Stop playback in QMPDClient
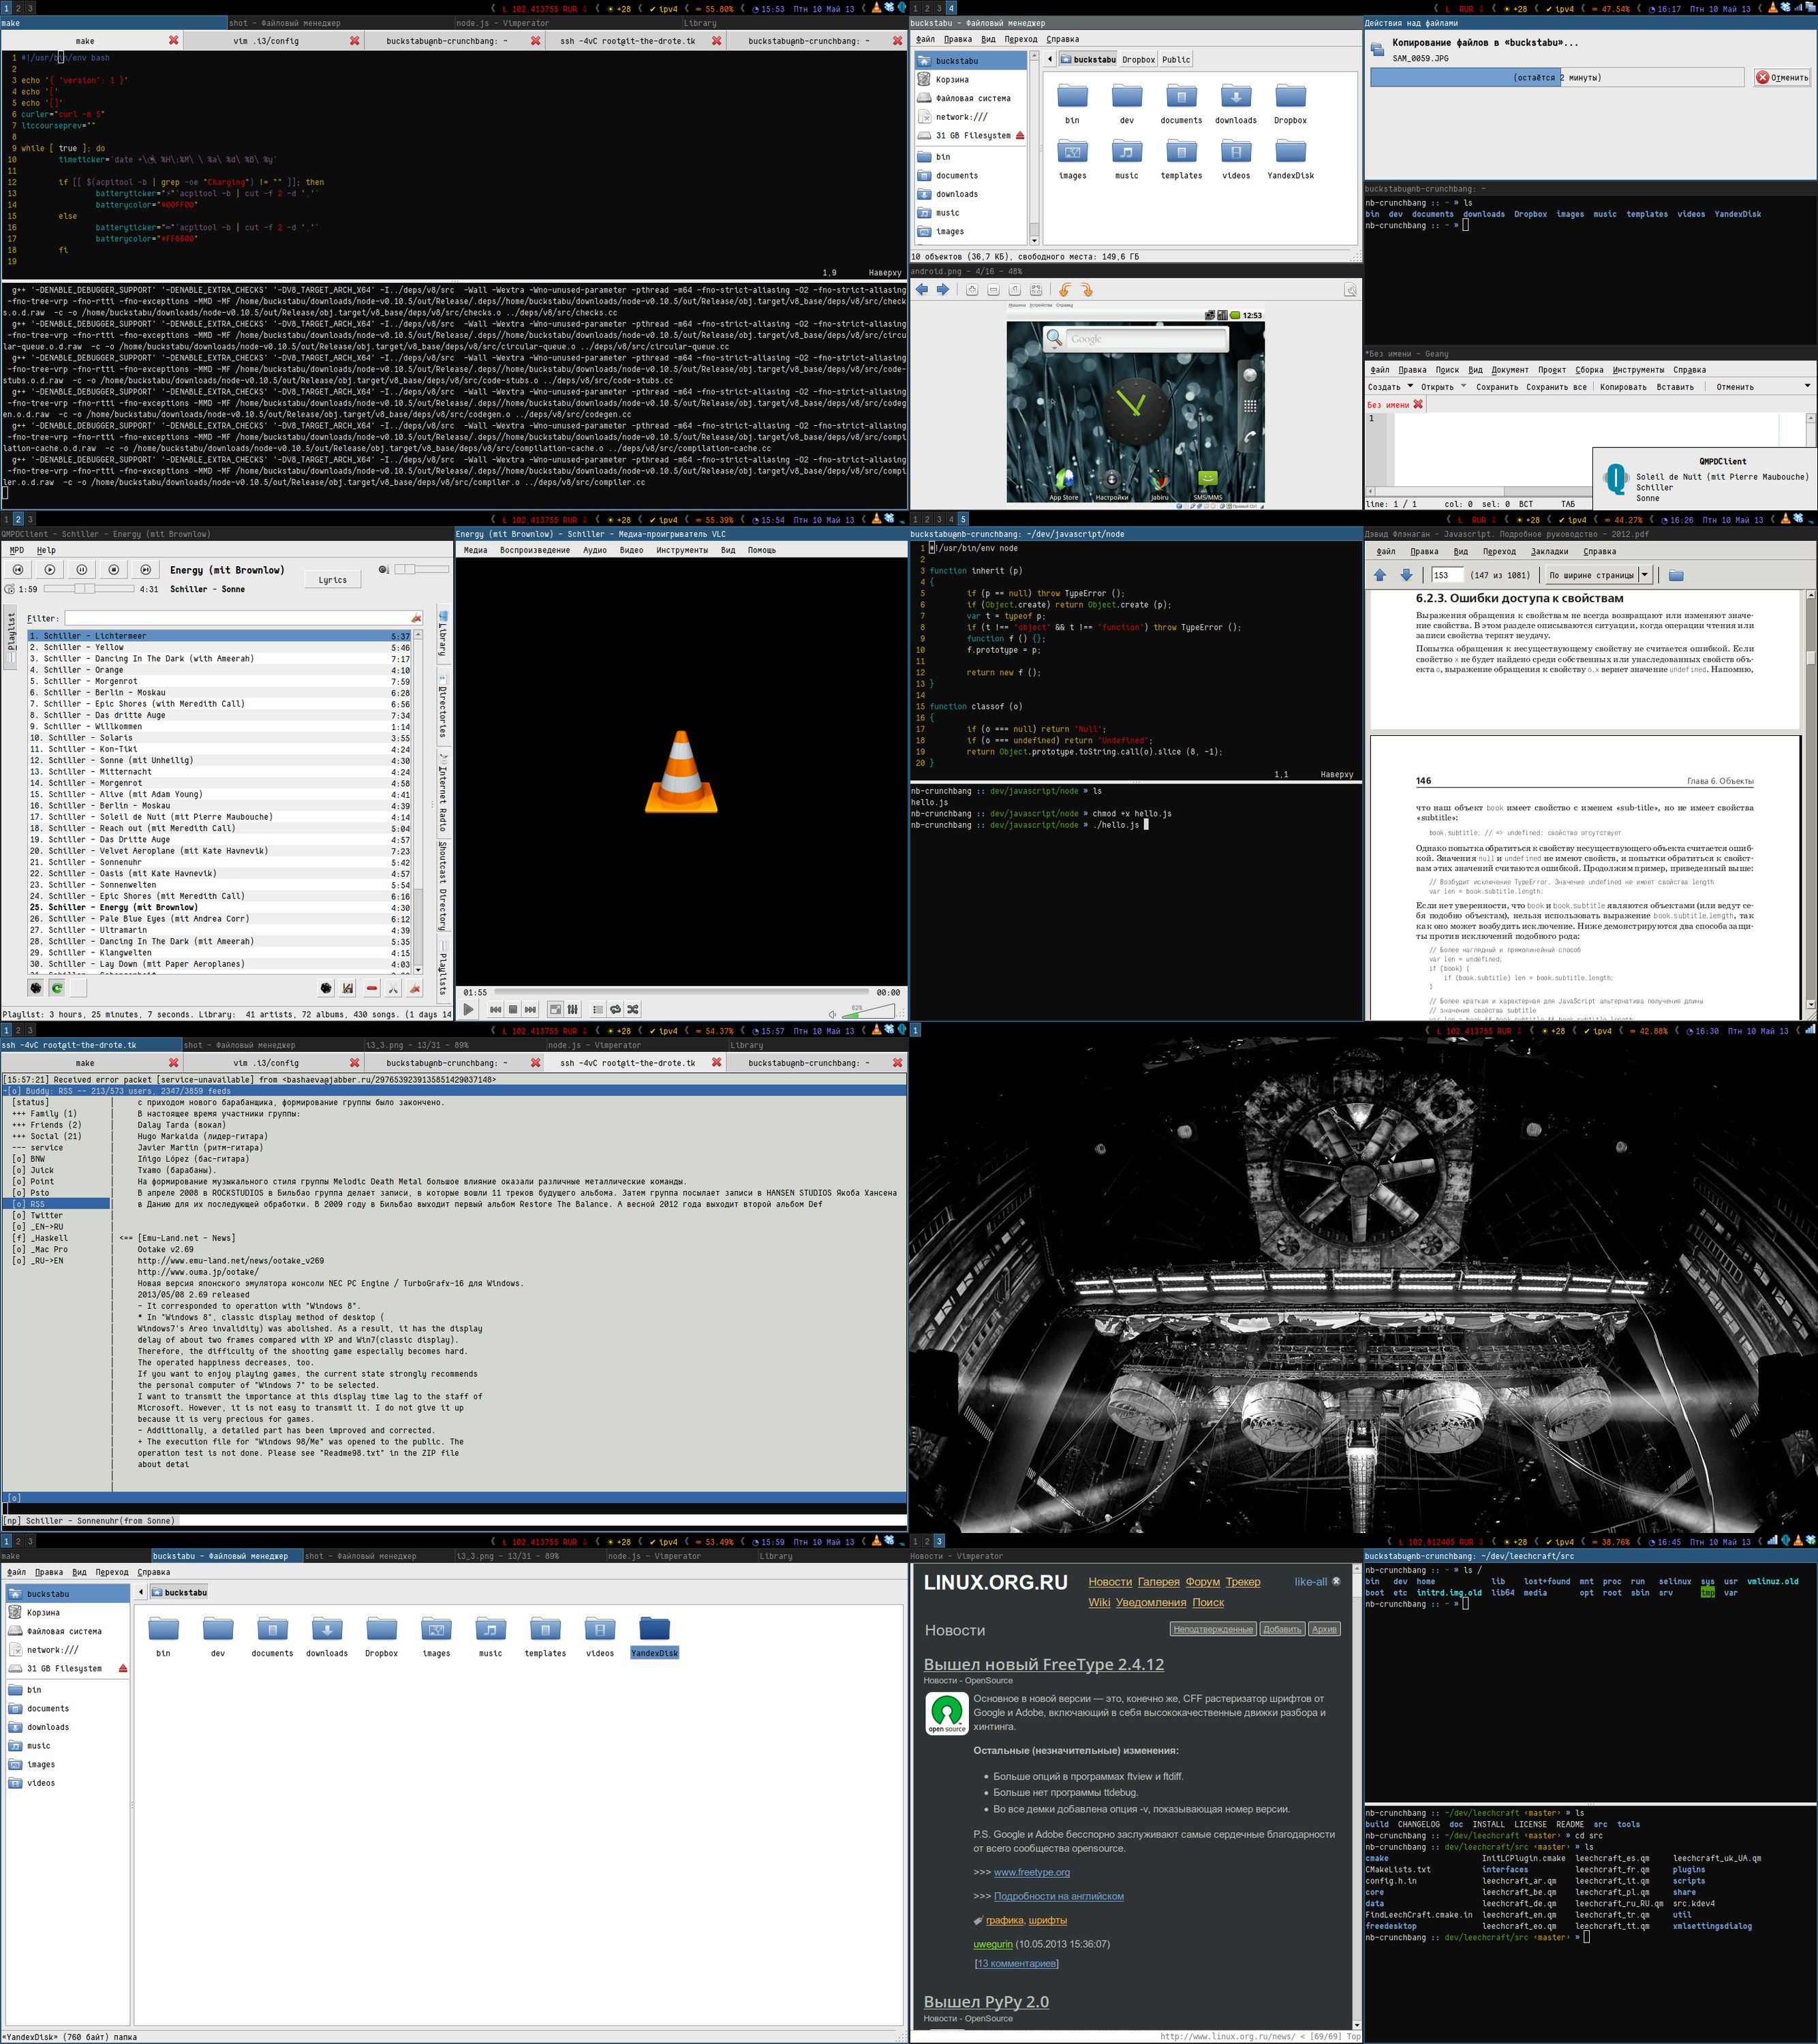 [114, 569]
